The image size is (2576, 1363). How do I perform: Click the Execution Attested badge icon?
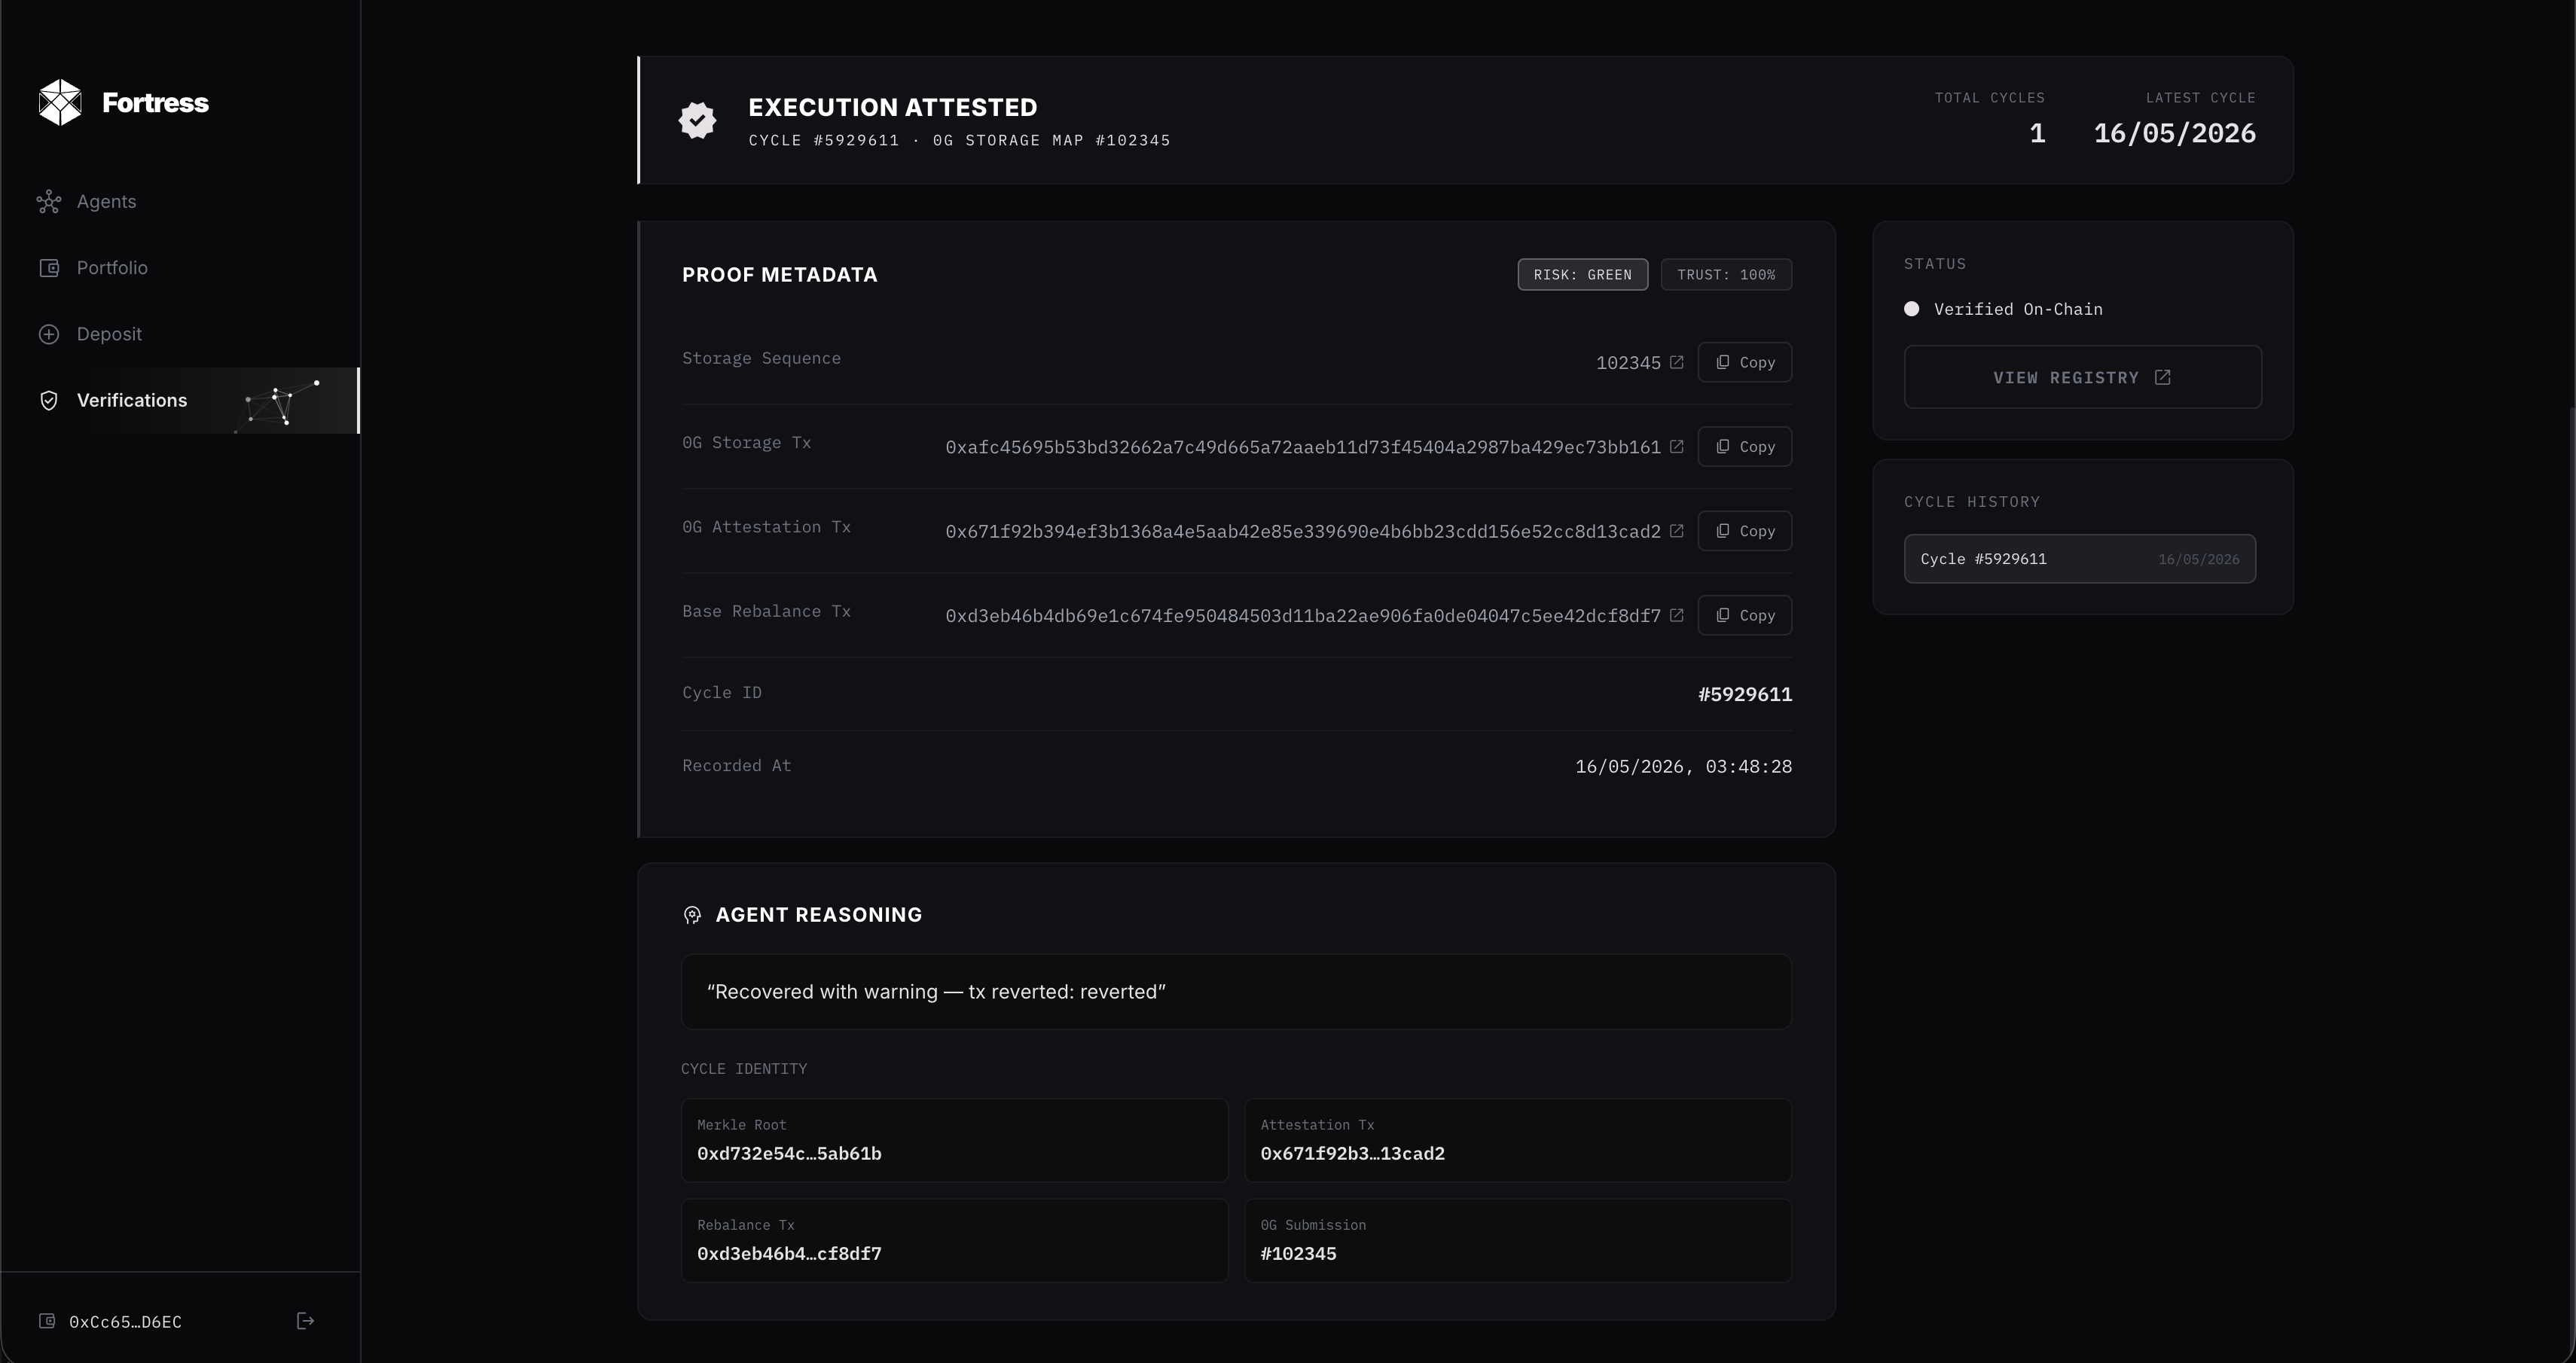click(698, 120)
